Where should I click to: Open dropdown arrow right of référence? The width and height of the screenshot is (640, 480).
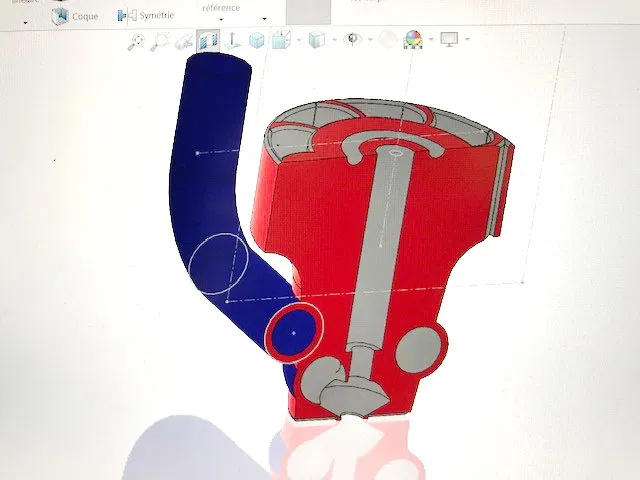click(264, 19)
